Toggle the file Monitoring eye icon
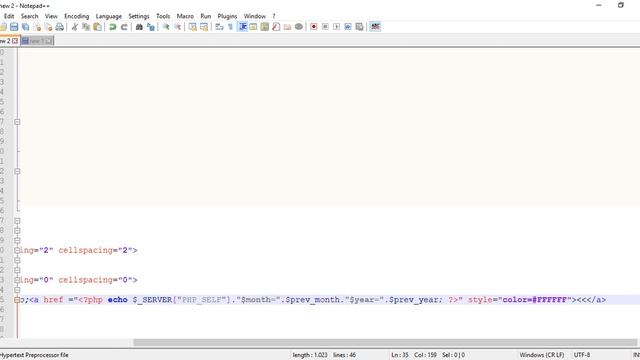The width and height of the screenshot is (640, 360). click(299, 27)
